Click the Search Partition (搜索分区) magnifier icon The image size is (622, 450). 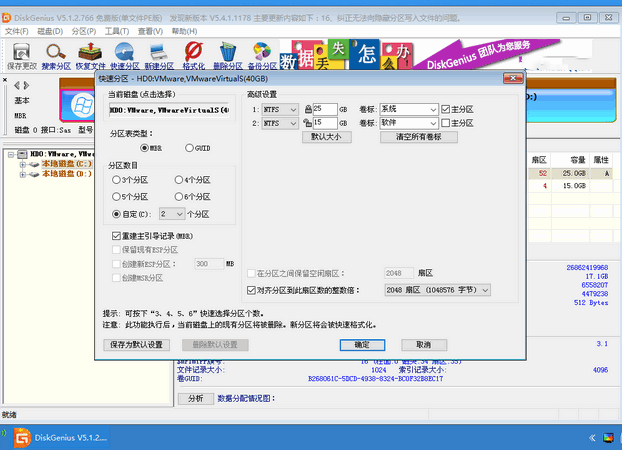pos(56,56)
